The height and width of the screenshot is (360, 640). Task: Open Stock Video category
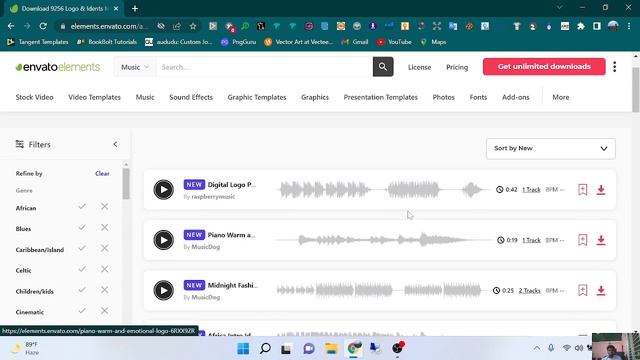point(34,97)
